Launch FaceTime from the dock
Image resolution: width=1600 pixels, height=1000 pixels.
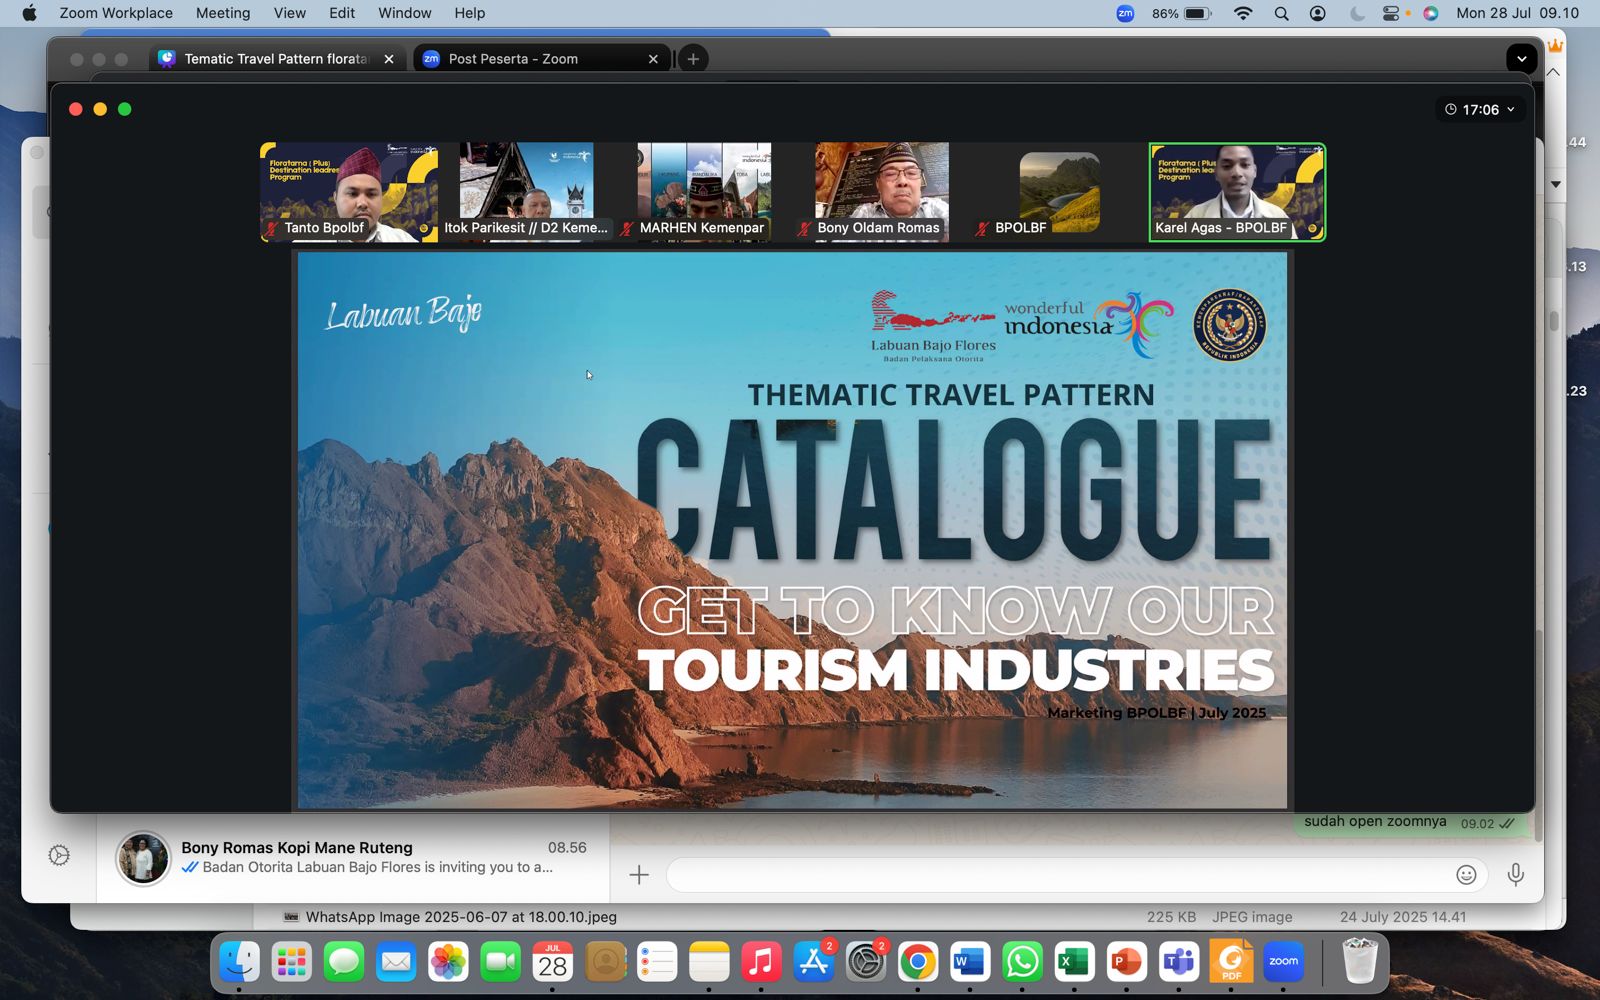pyautogui.click(x=501, y=963)
